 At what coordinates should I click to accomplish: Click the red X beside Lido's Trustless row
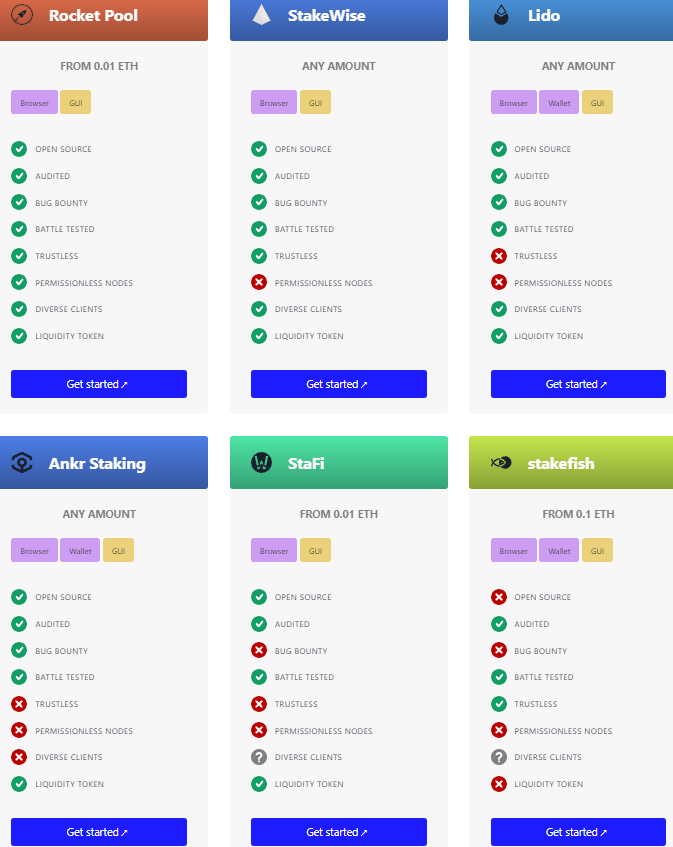(x=498, y=256)
